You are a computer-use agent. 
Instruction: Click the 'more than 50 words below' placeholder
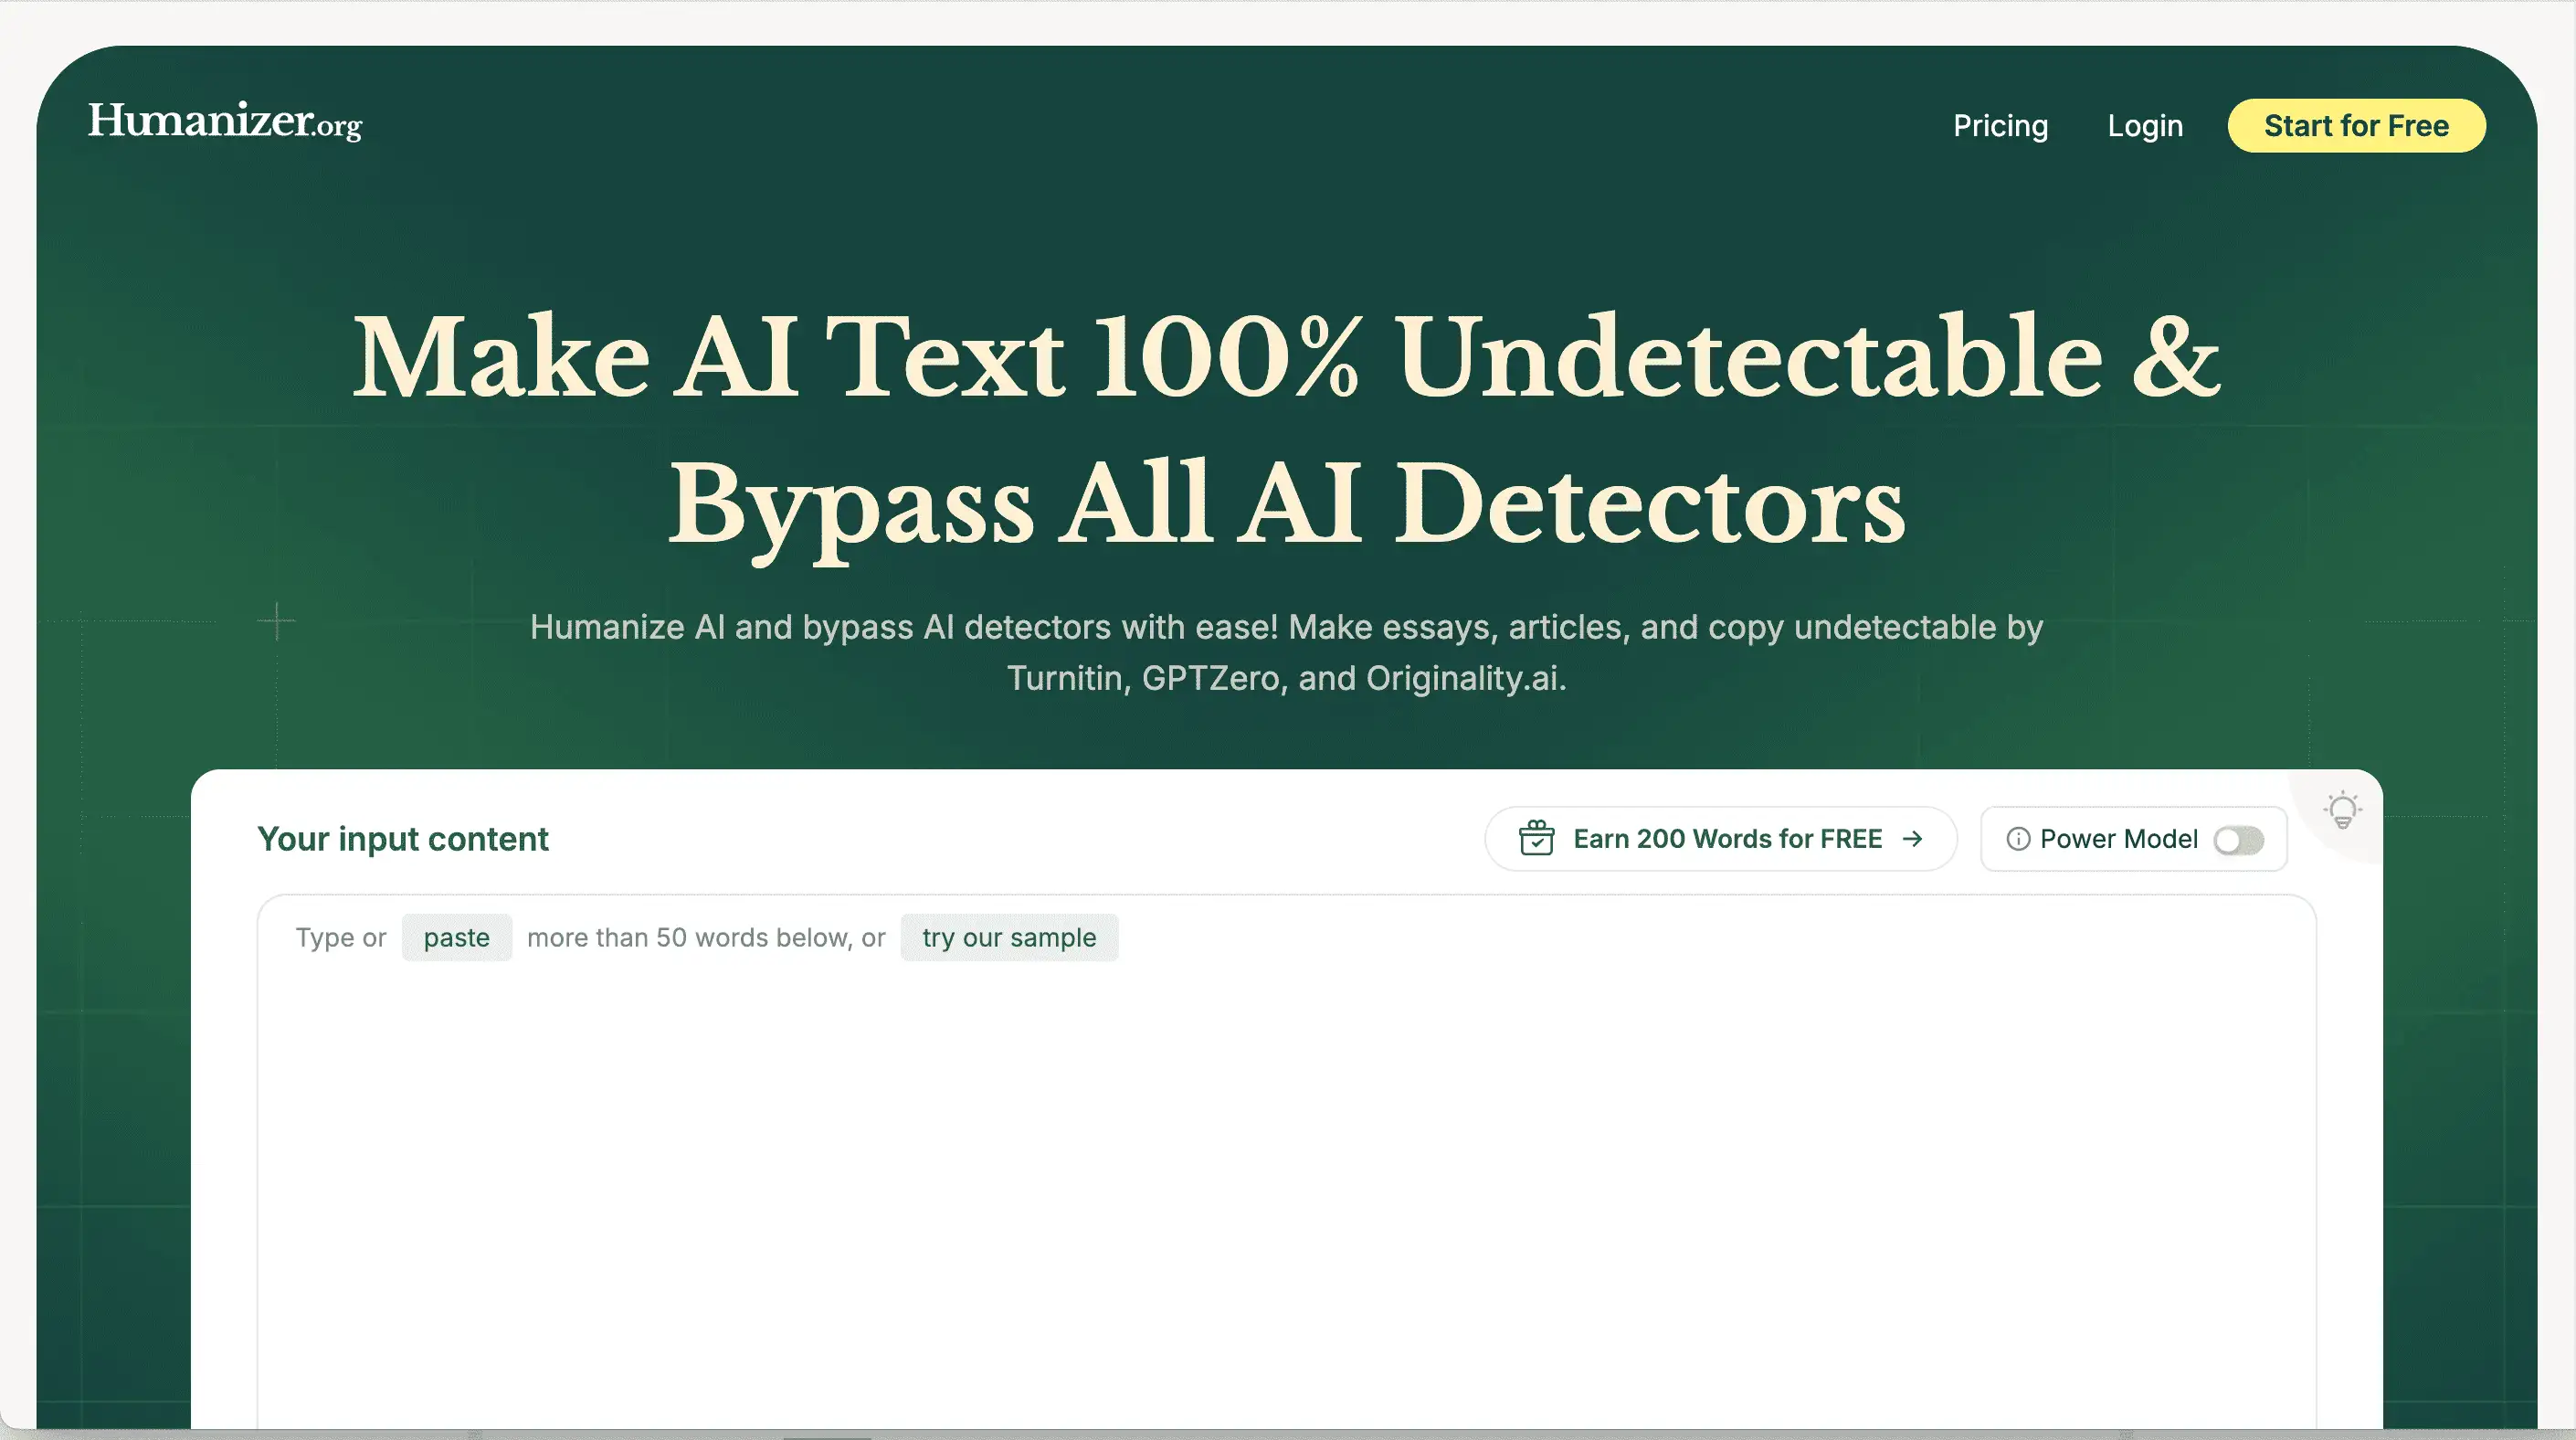pos(705,937)
